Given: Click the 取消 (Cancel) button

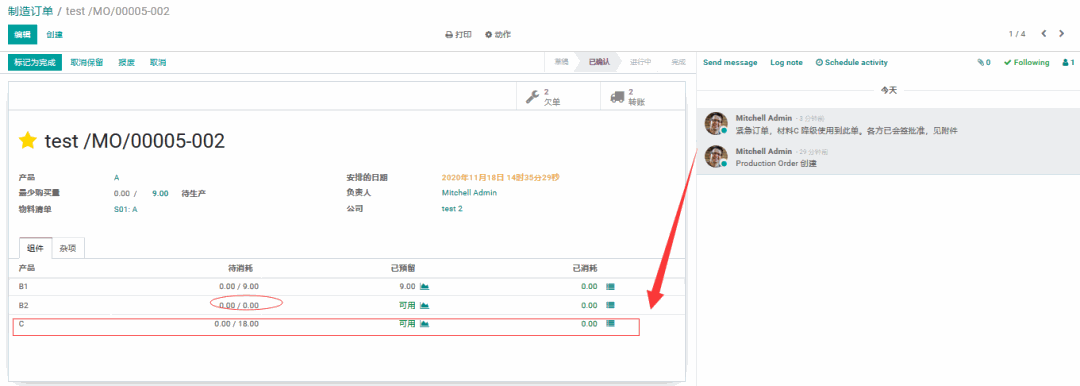Looking at the screenshot, I should coord(158,63).
